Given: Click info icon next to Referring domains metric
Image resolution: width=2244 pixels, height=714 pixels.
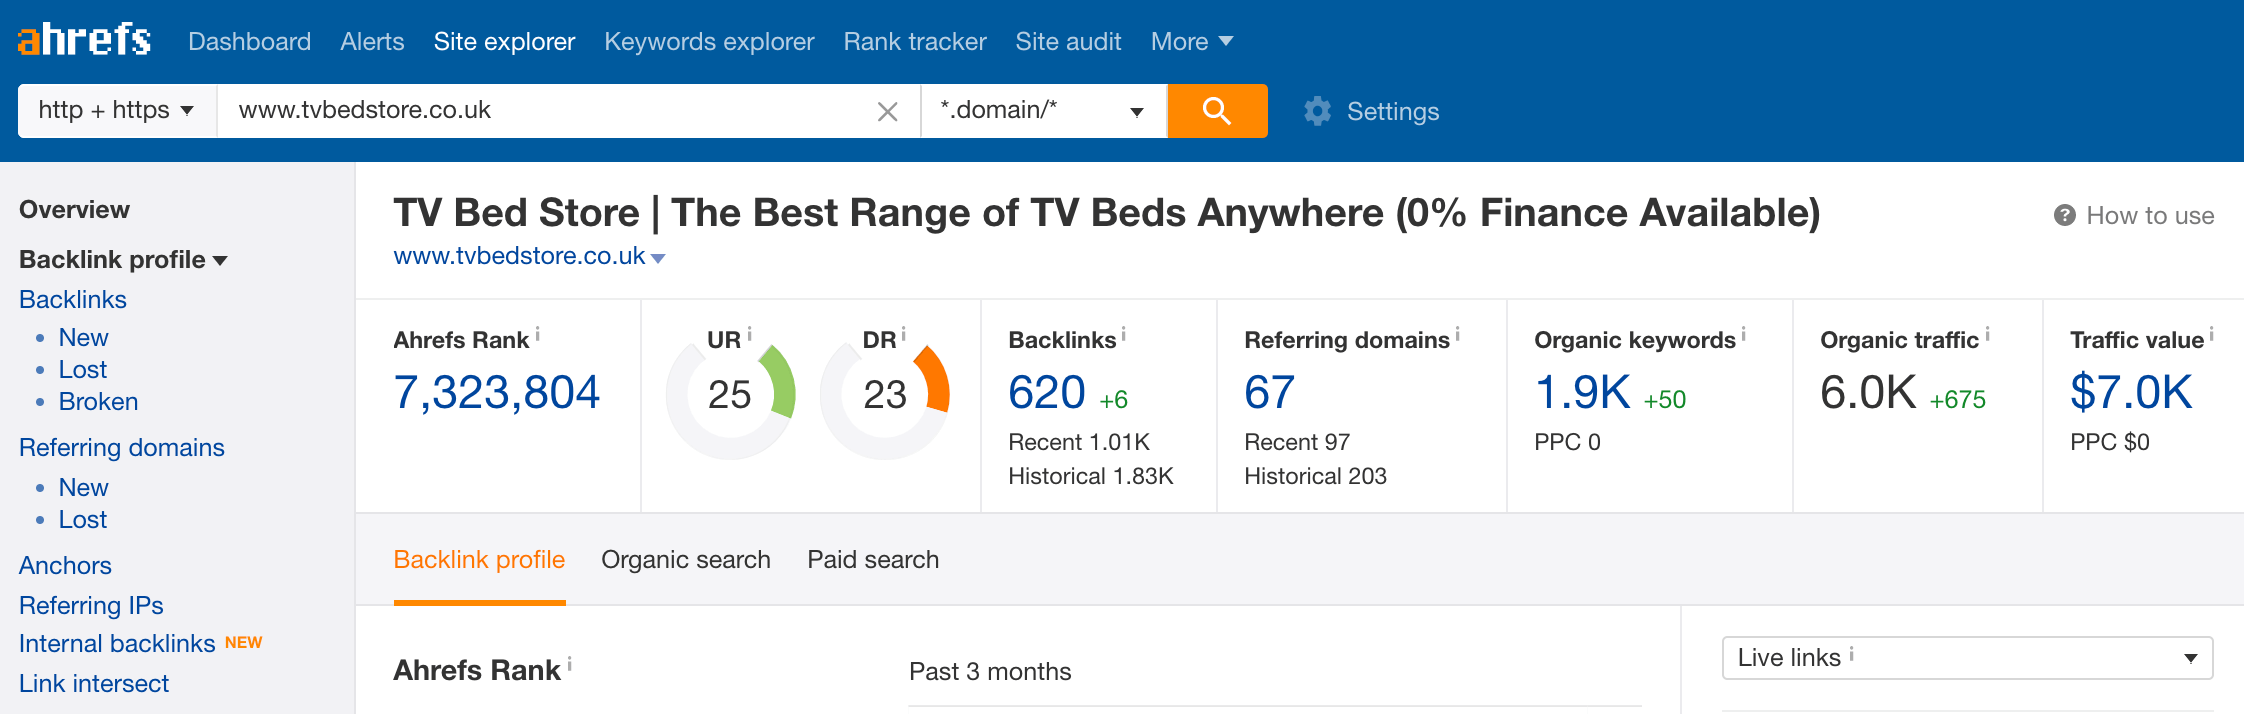Looking at the screenshot, I should pos(1458,334).
